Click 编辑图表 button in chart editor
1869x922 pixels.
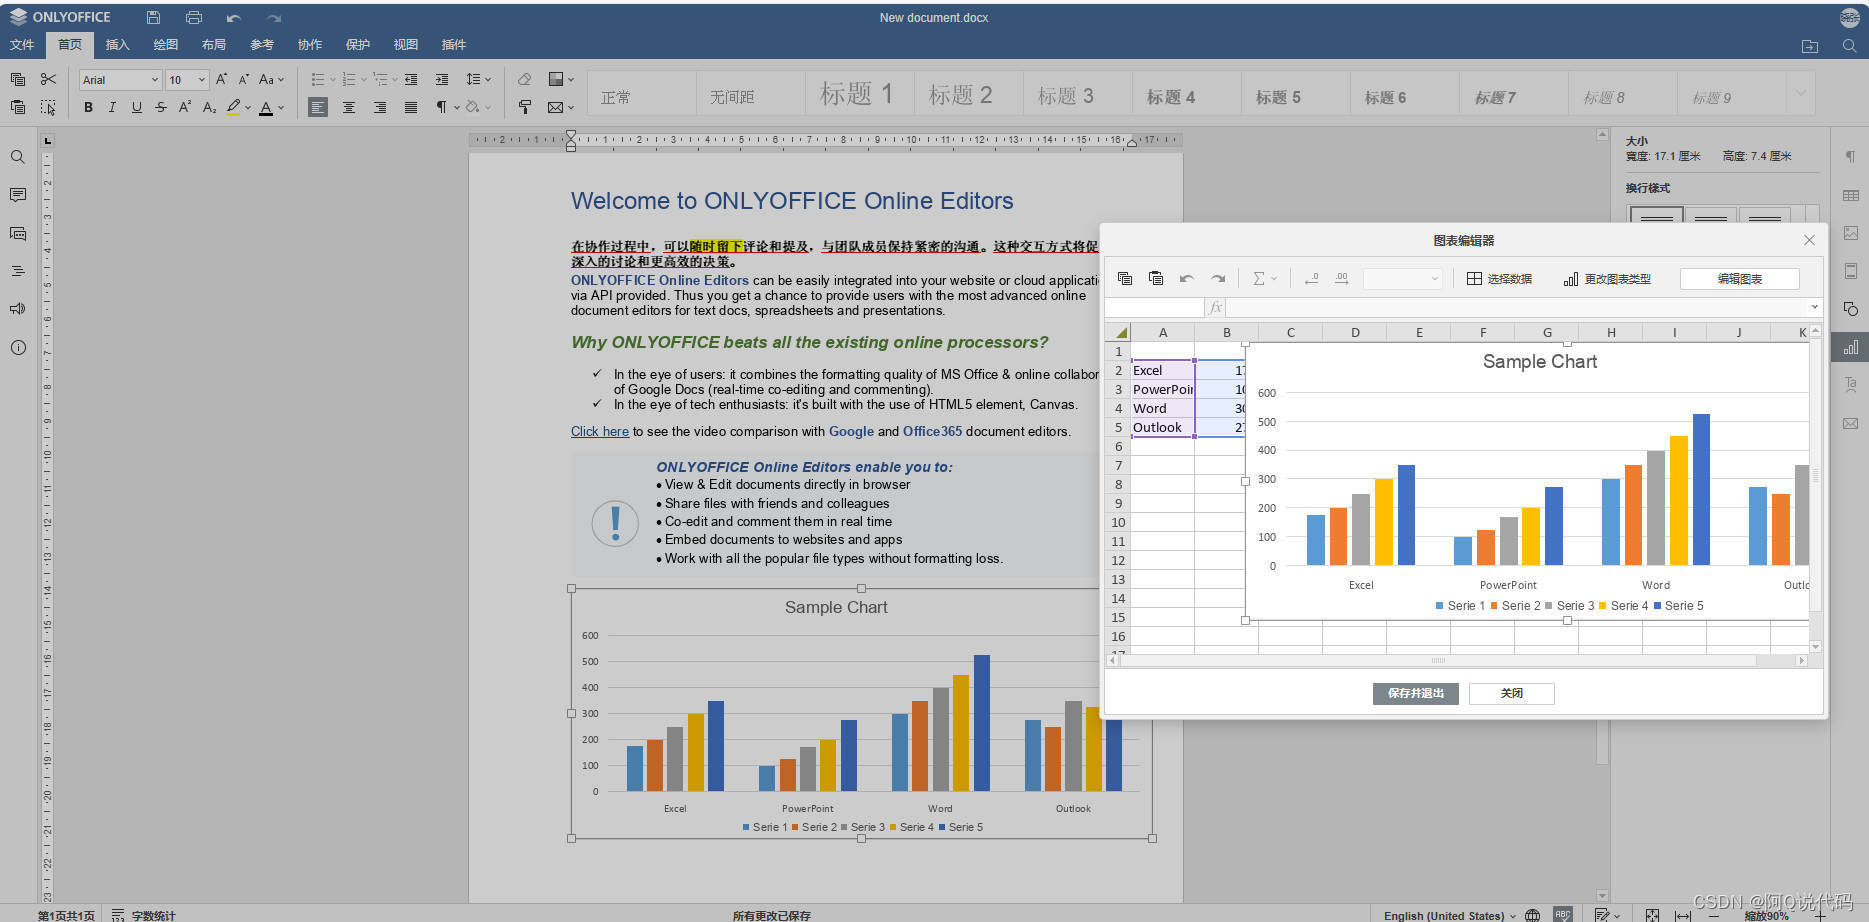click(1739, 278)
